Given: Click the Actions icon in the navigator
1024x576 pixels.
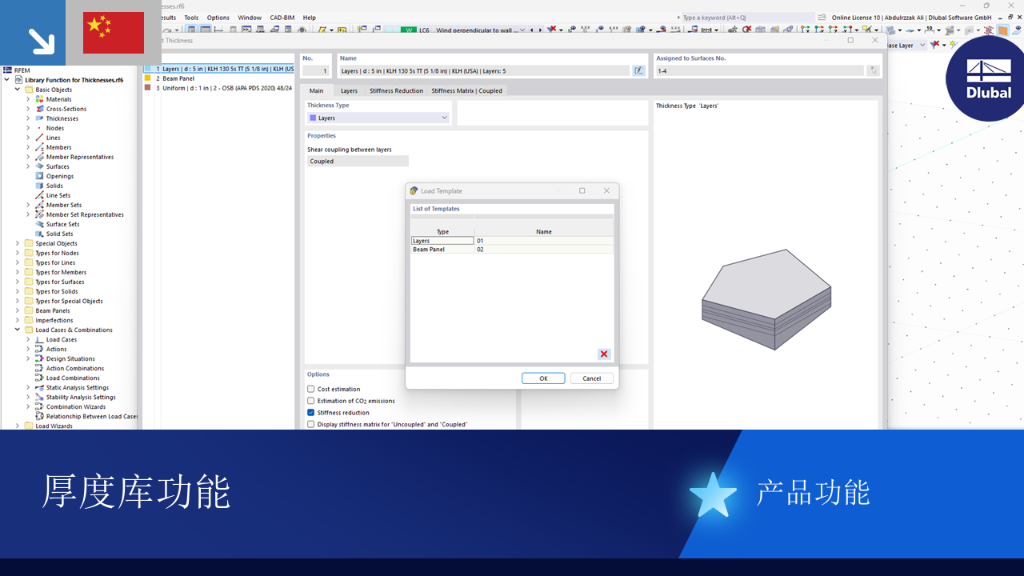Looking at the screenshot, I should click(x=39, y=349).
